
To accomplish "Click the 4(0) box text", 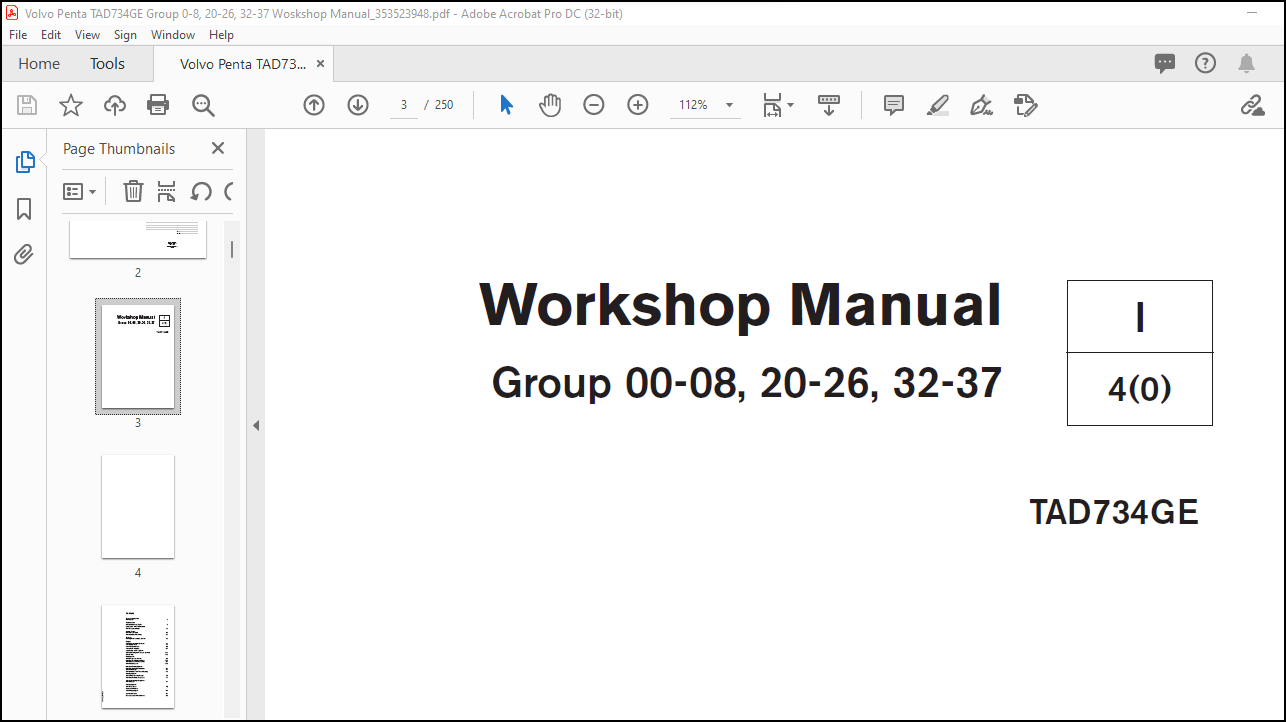I will pos(1140,389).
